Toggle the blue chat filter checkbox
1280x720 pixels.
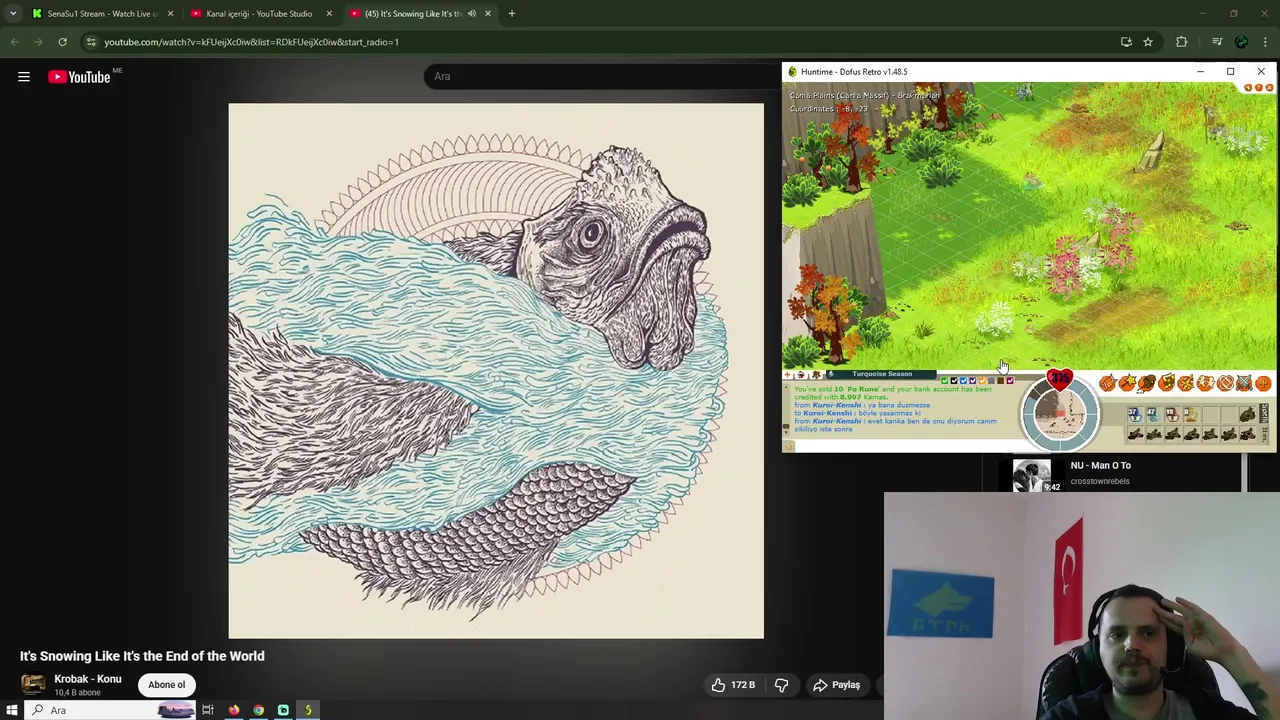click(x=963, y=381)
